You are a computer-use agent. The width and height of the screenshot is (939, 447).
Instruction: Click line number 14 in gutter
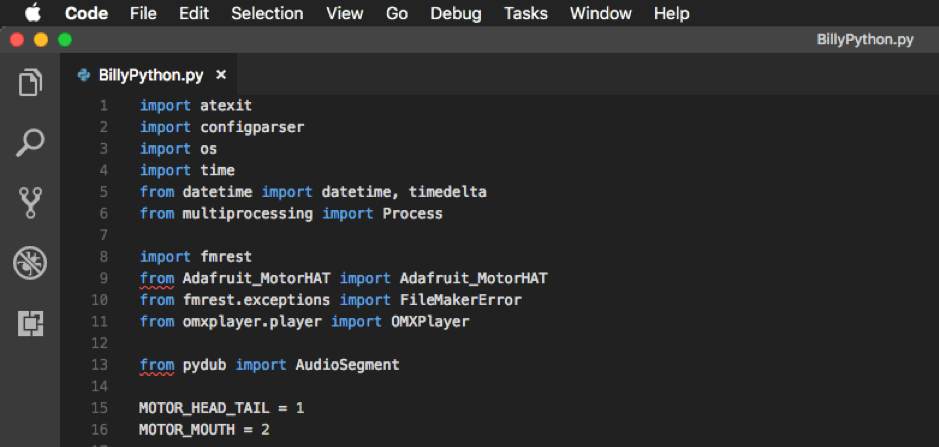[100, 386]
